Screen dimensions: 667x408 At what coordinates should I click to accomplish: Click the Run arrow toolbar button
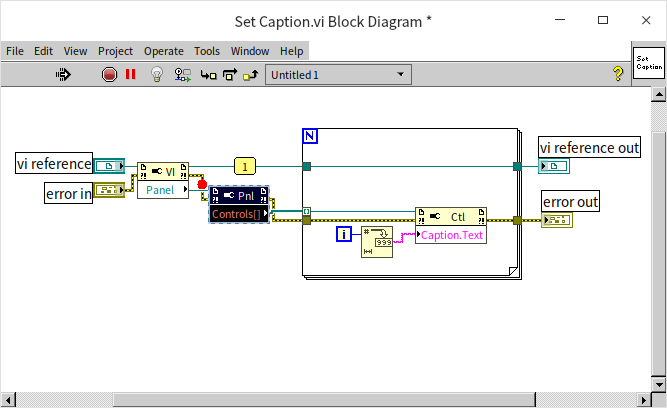(x=62, y=74)
